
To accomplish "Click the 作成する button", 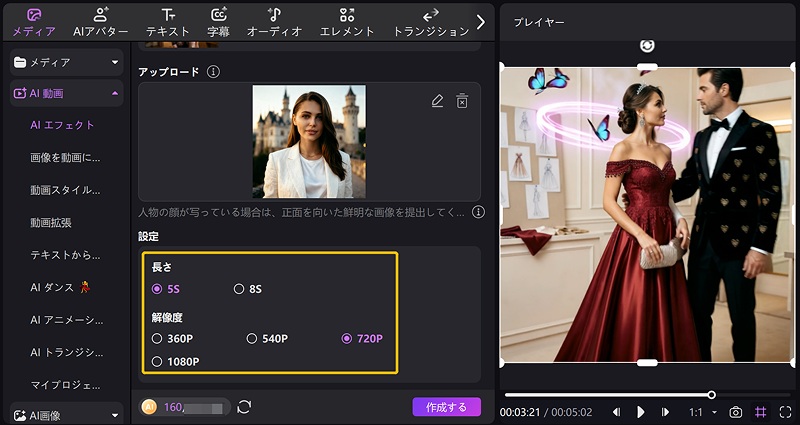I will click(x=446, y=407).
